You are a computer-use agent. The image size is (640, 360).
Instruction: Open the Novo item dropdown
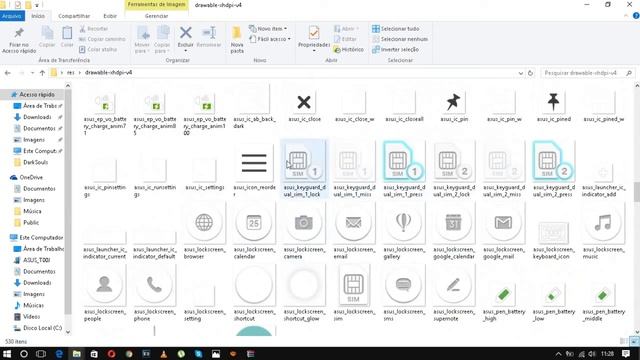[268, 29]
